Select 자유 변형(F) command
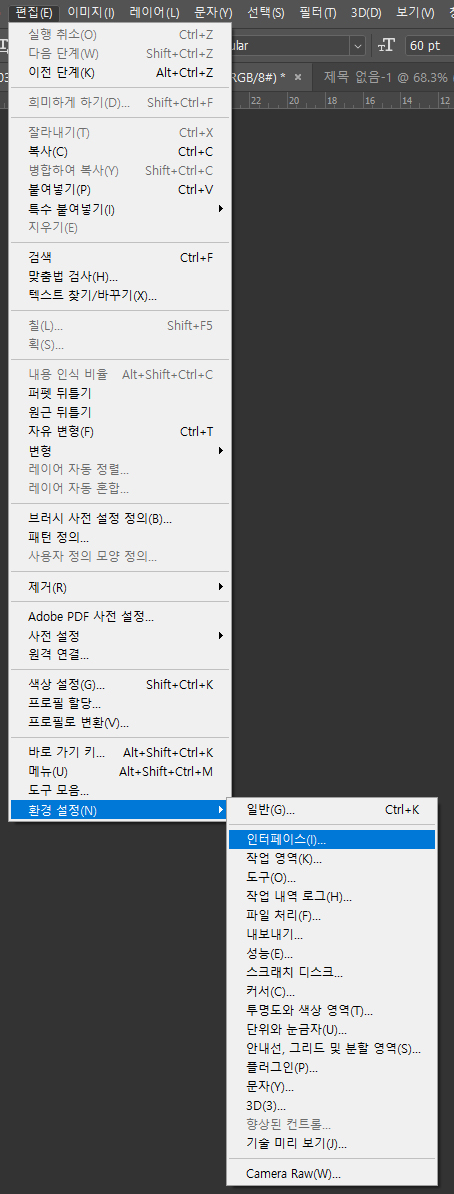This screenshot has width=454, height=1194. click(120, 432)
